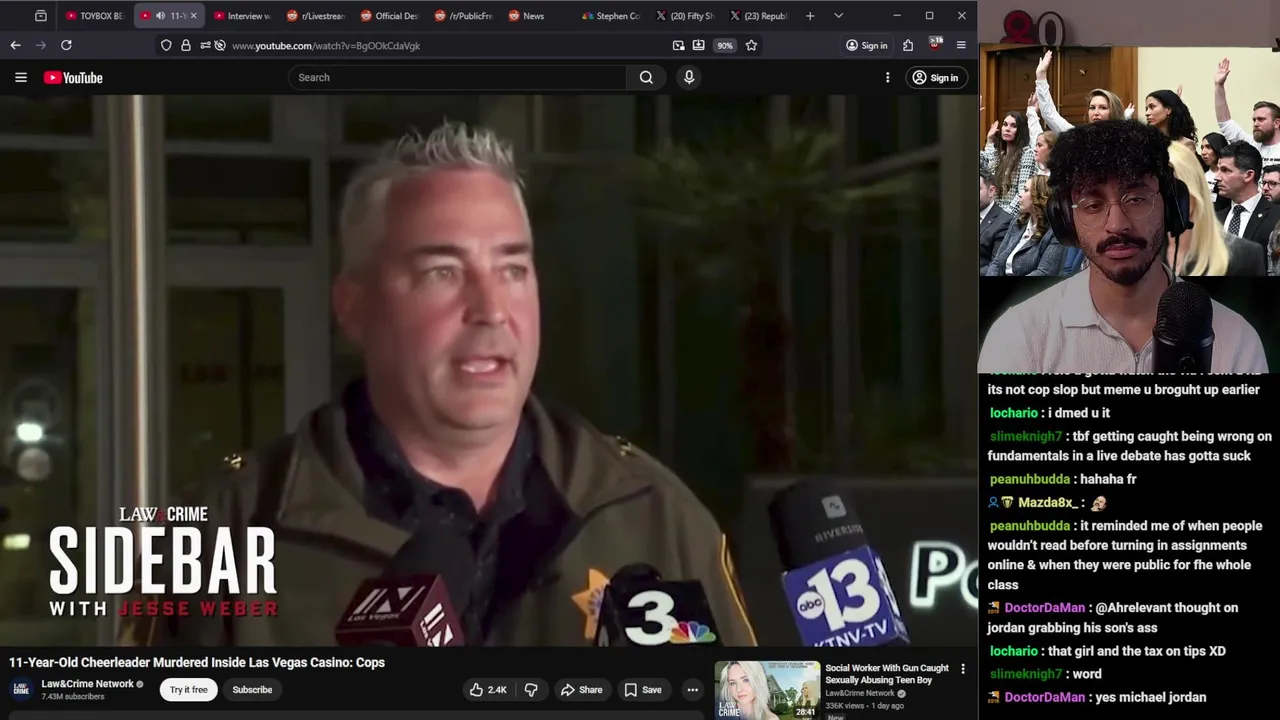Close the currently active YouTube tab
Viewport: 1280px width, 720px height.
(x=193, y=16)
